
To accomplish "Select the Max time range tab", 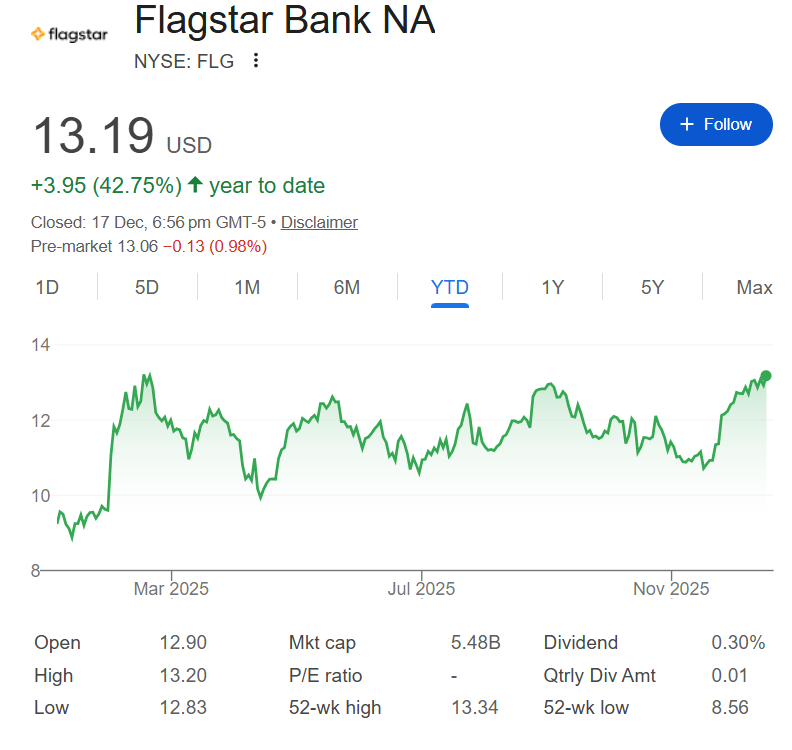I will (x=754, y=288).
